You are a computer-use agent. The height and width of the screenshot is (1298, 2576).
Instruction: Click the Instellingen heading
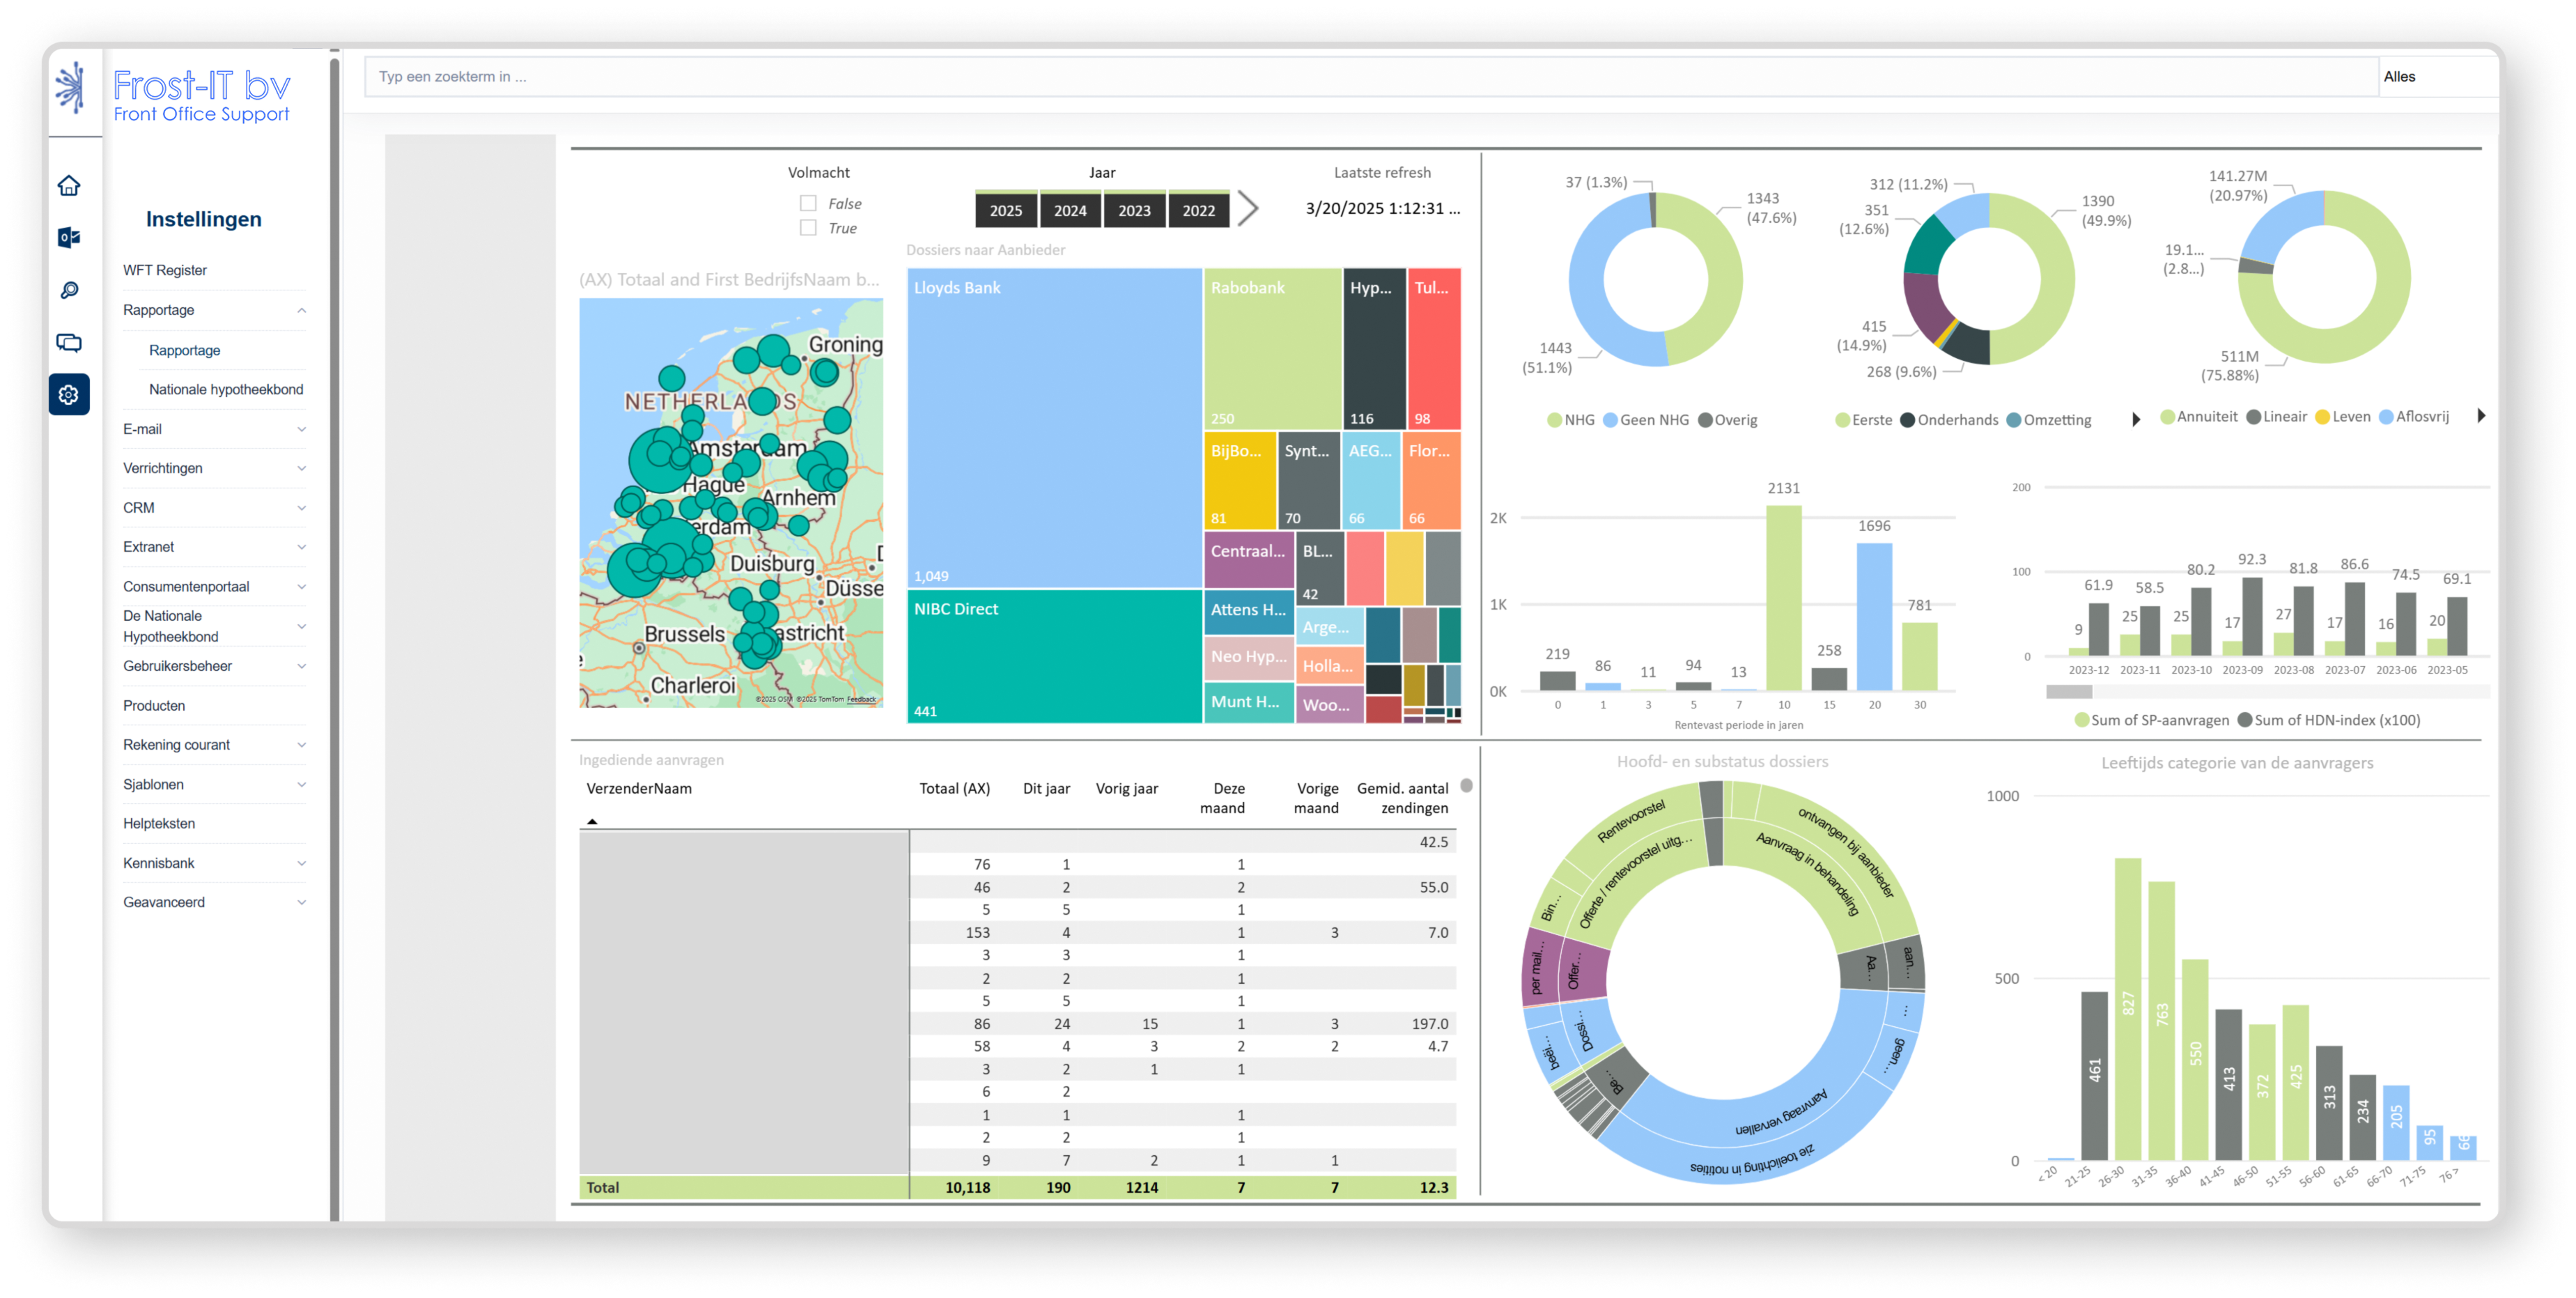[x=204, y=220]
